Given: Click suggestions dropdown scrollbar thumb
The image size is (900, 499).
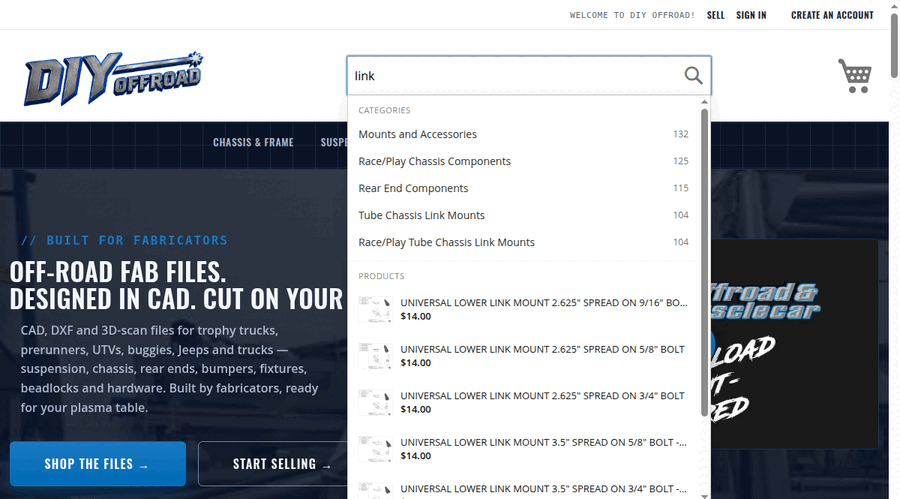Looking at the screenshot, I should click(704, 262).
